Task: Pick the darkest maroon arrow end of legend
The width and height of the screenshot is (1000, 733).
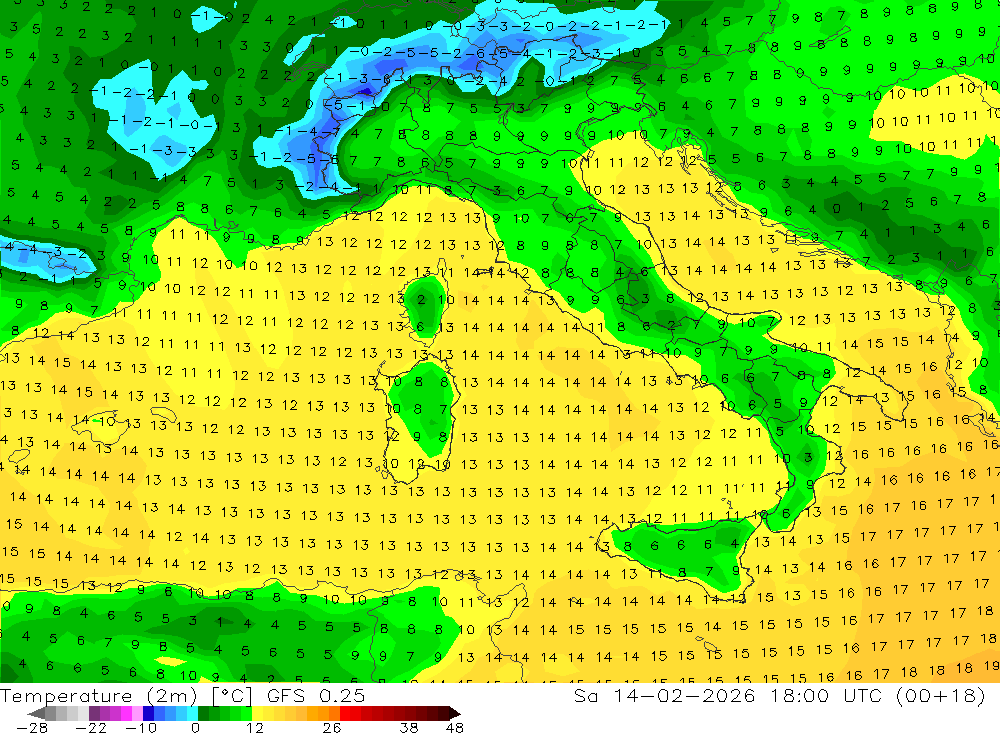Action: (455, 713)
